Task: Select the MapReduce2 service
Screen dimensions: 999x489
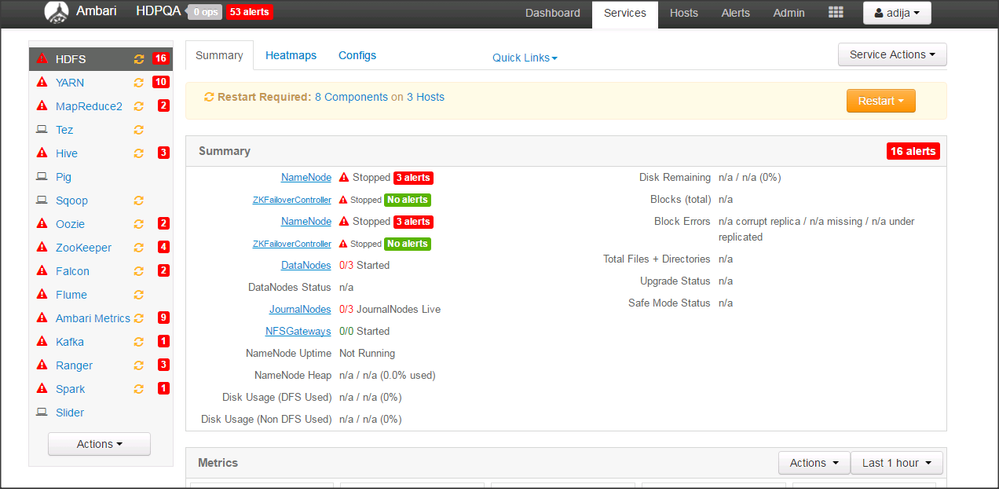Action: point(89,106)
